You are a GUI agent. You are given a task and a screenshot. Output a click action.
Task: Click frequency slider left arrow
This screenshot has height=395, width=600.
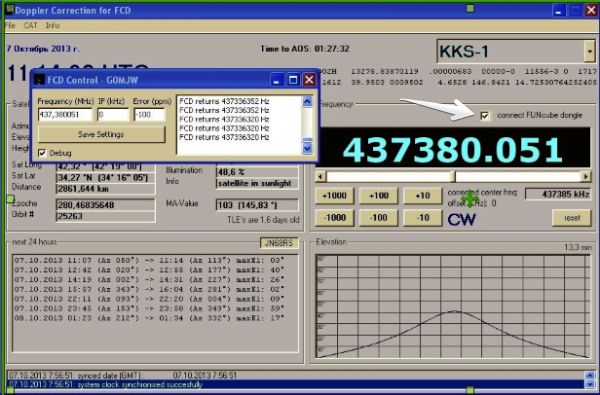tap(320, 176)
